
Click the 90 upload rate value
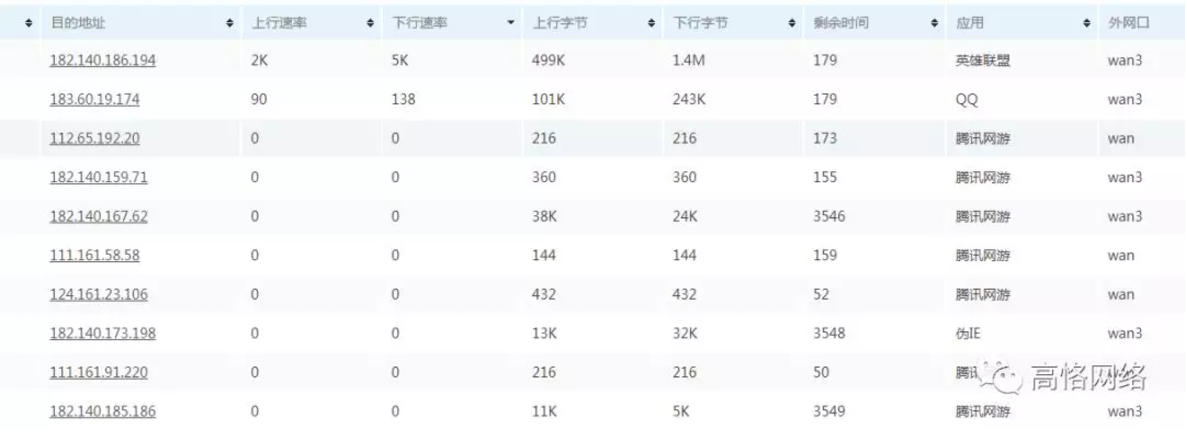point(258,99)
